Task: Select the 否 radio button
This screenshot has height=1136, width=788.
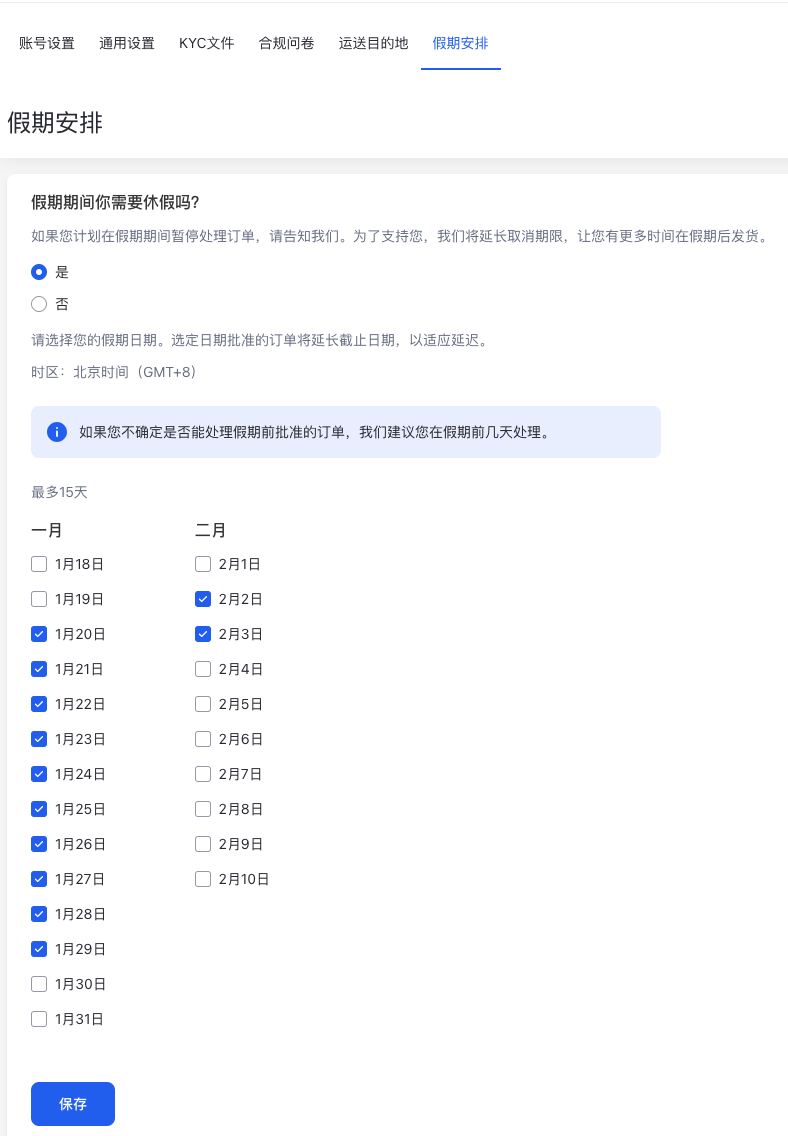Action: (38, 304)
